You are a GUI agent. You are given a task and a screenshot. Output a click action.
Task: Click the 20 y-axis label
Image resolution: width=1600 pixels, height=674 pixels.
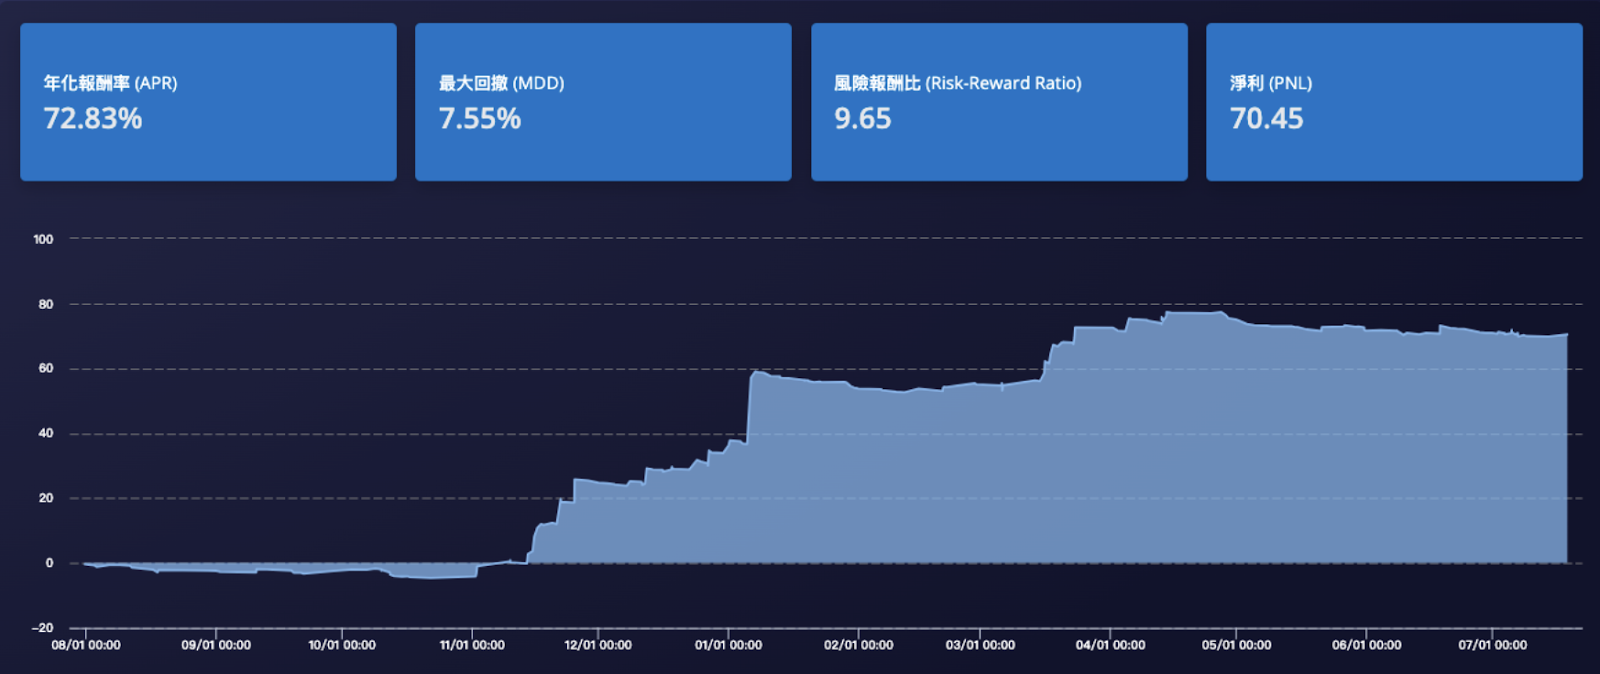(46, 498)
